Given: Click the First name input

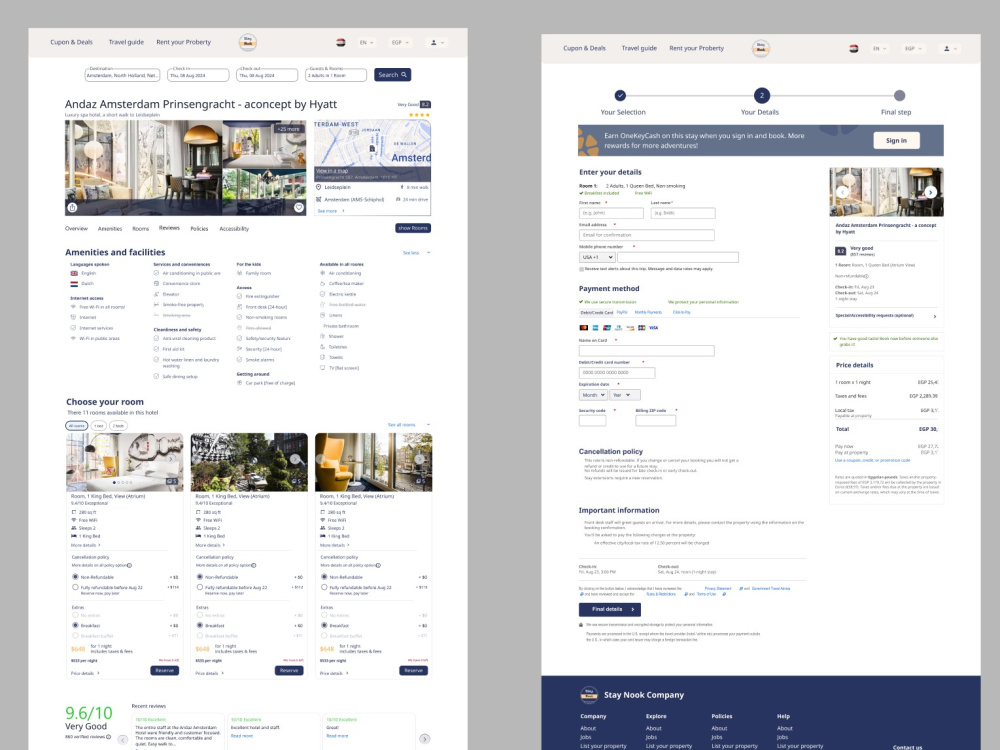Looking at the screenshot, I should (x=611, y=213).
